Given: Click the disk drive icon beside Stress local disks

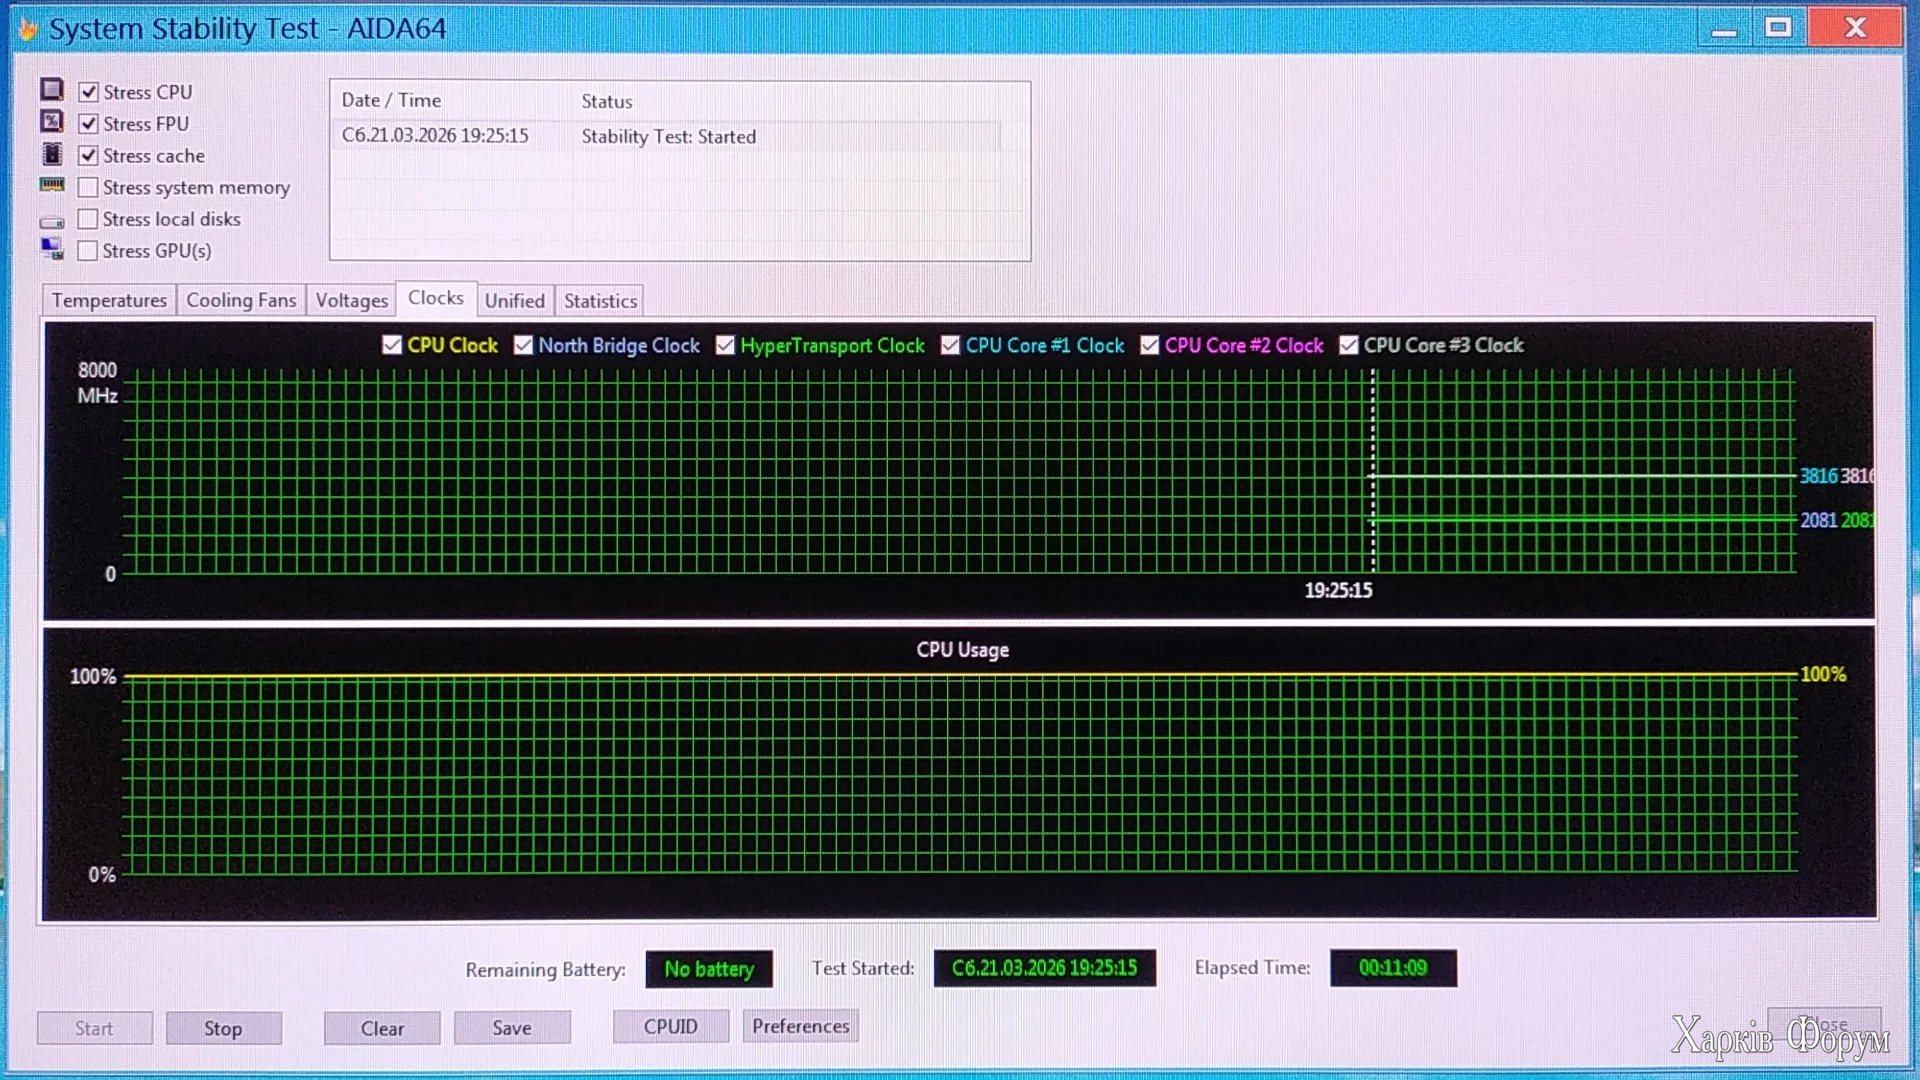Looking at the screenshot, I should coord(52,221).
